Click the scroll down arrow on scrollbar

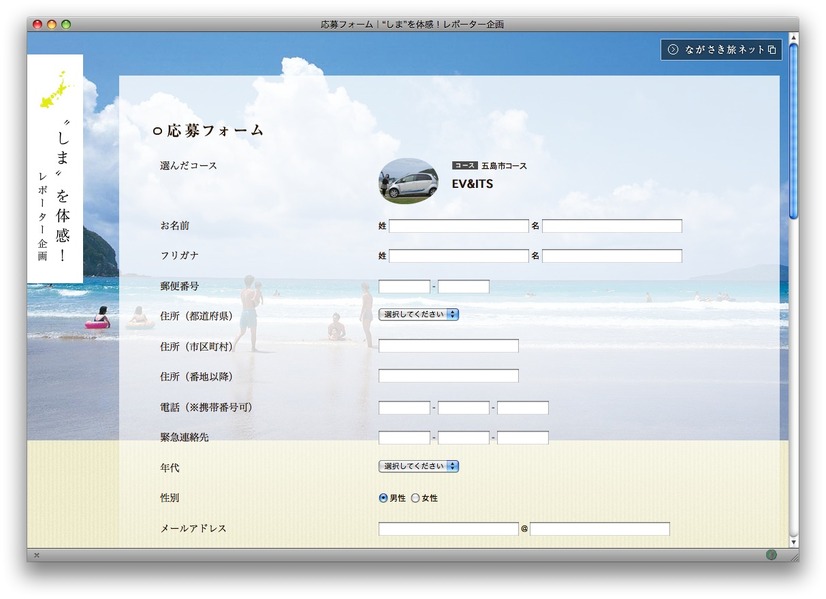pos(793,542)
